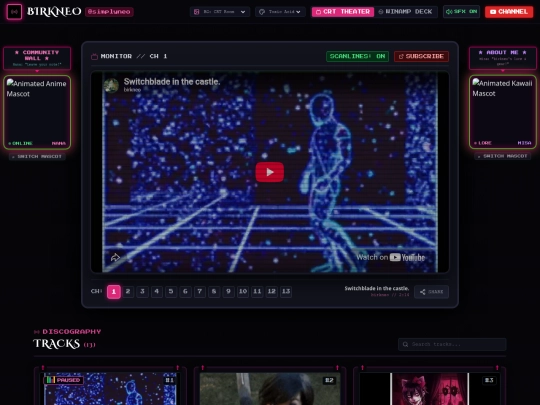Open the BG: CRT Room dropdown
540x405 pixels.
(220, 12)
